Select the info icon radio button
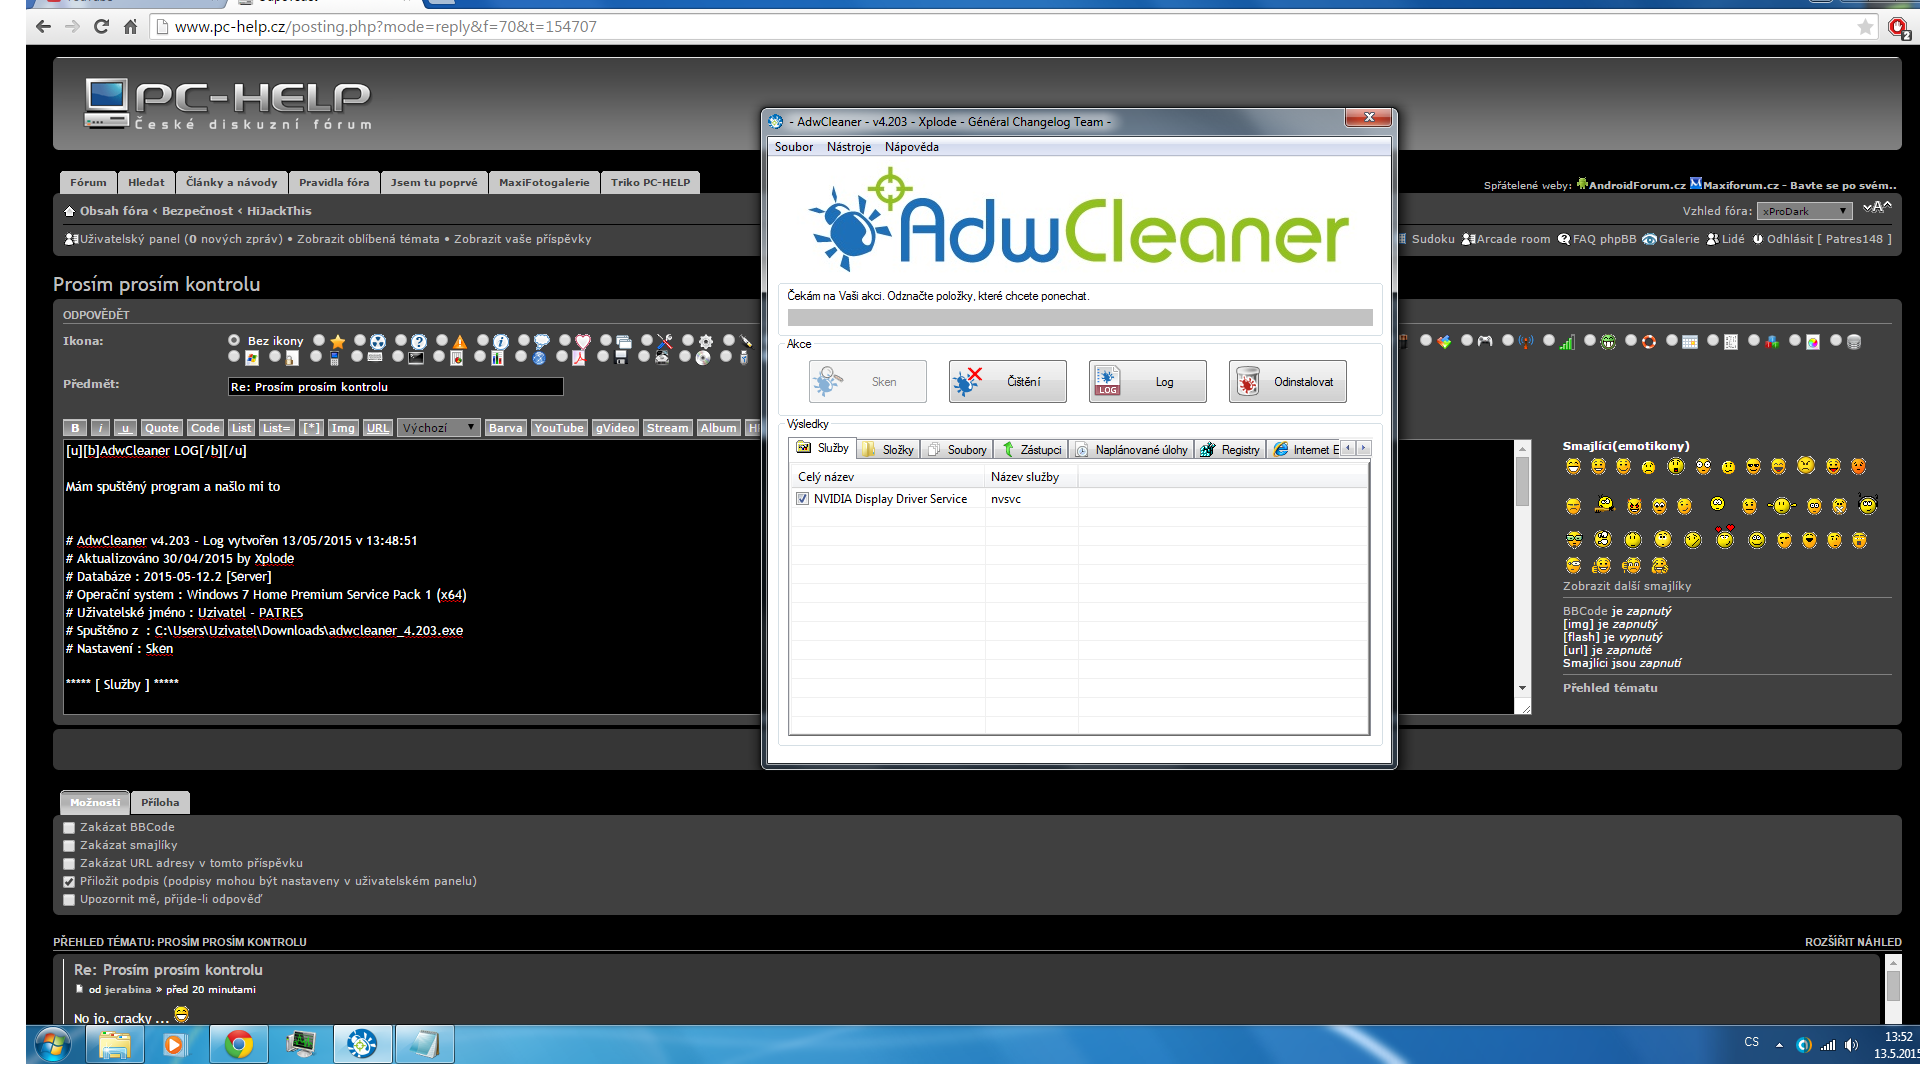Image resolution: width=1920 pixels, height=1080 pixels. [483, 340]
